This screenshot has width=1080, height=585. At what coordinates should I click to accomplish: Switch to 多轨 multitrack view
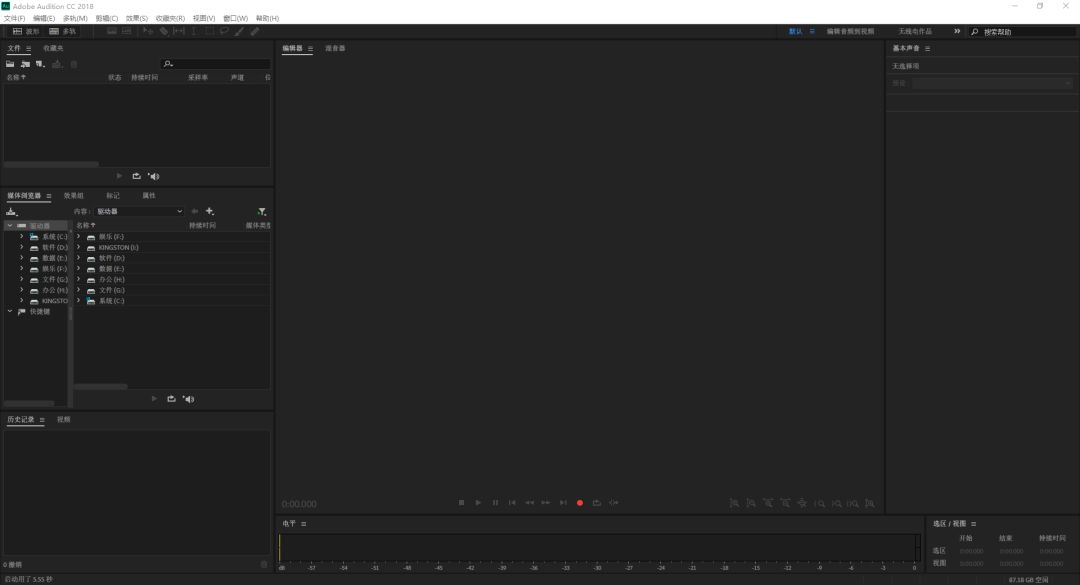coord(63,31)
